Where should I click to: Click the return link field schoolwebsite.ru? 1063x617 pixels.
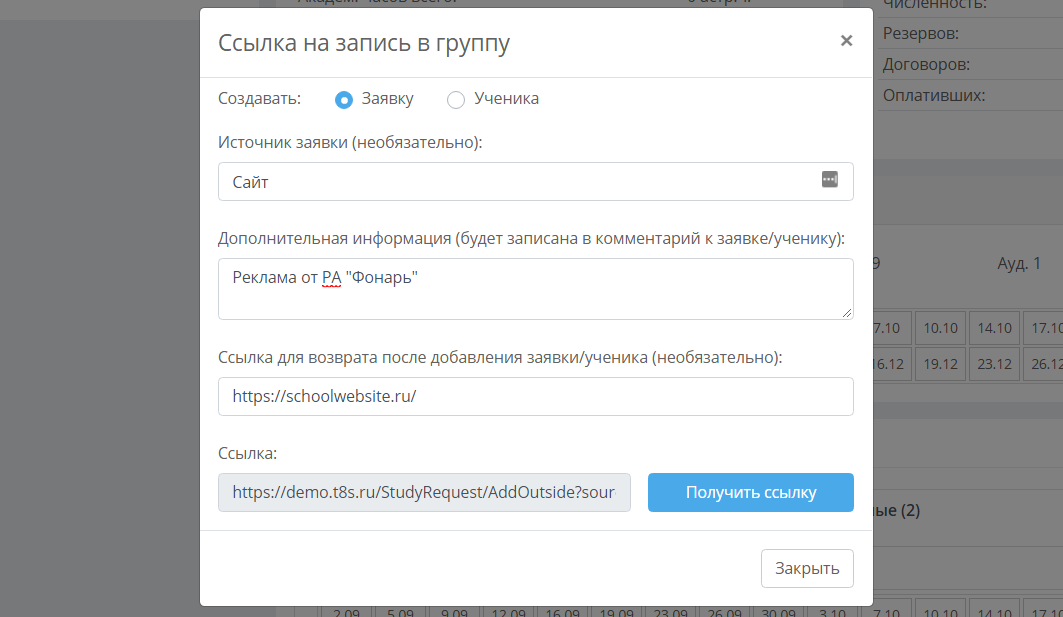coord(536,397)
